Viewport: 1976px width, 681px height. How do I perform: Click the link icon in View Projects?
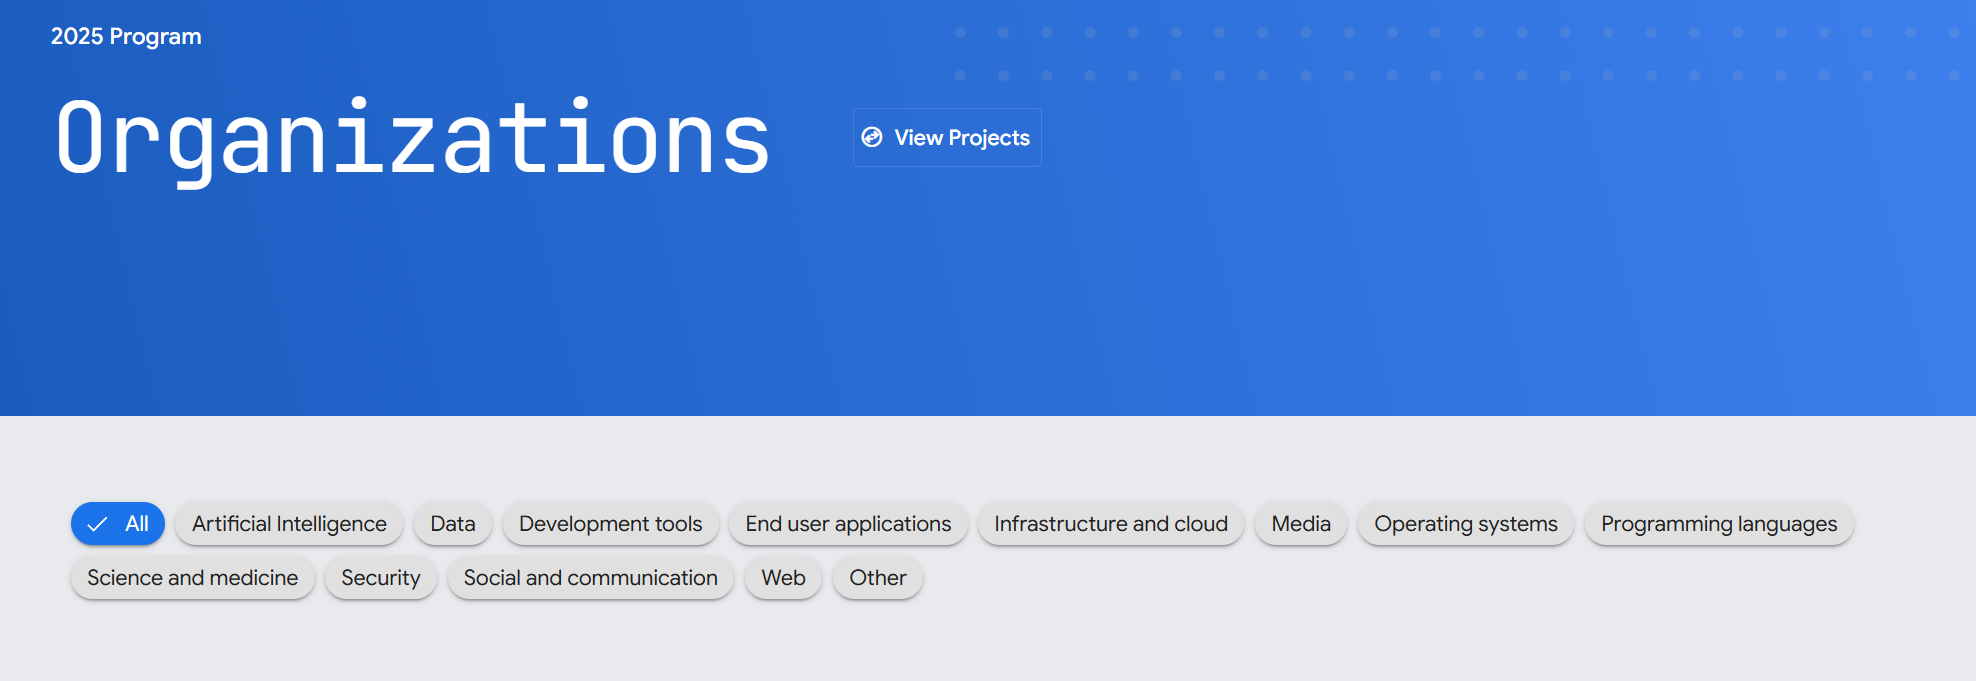click(x=872, y=137)
